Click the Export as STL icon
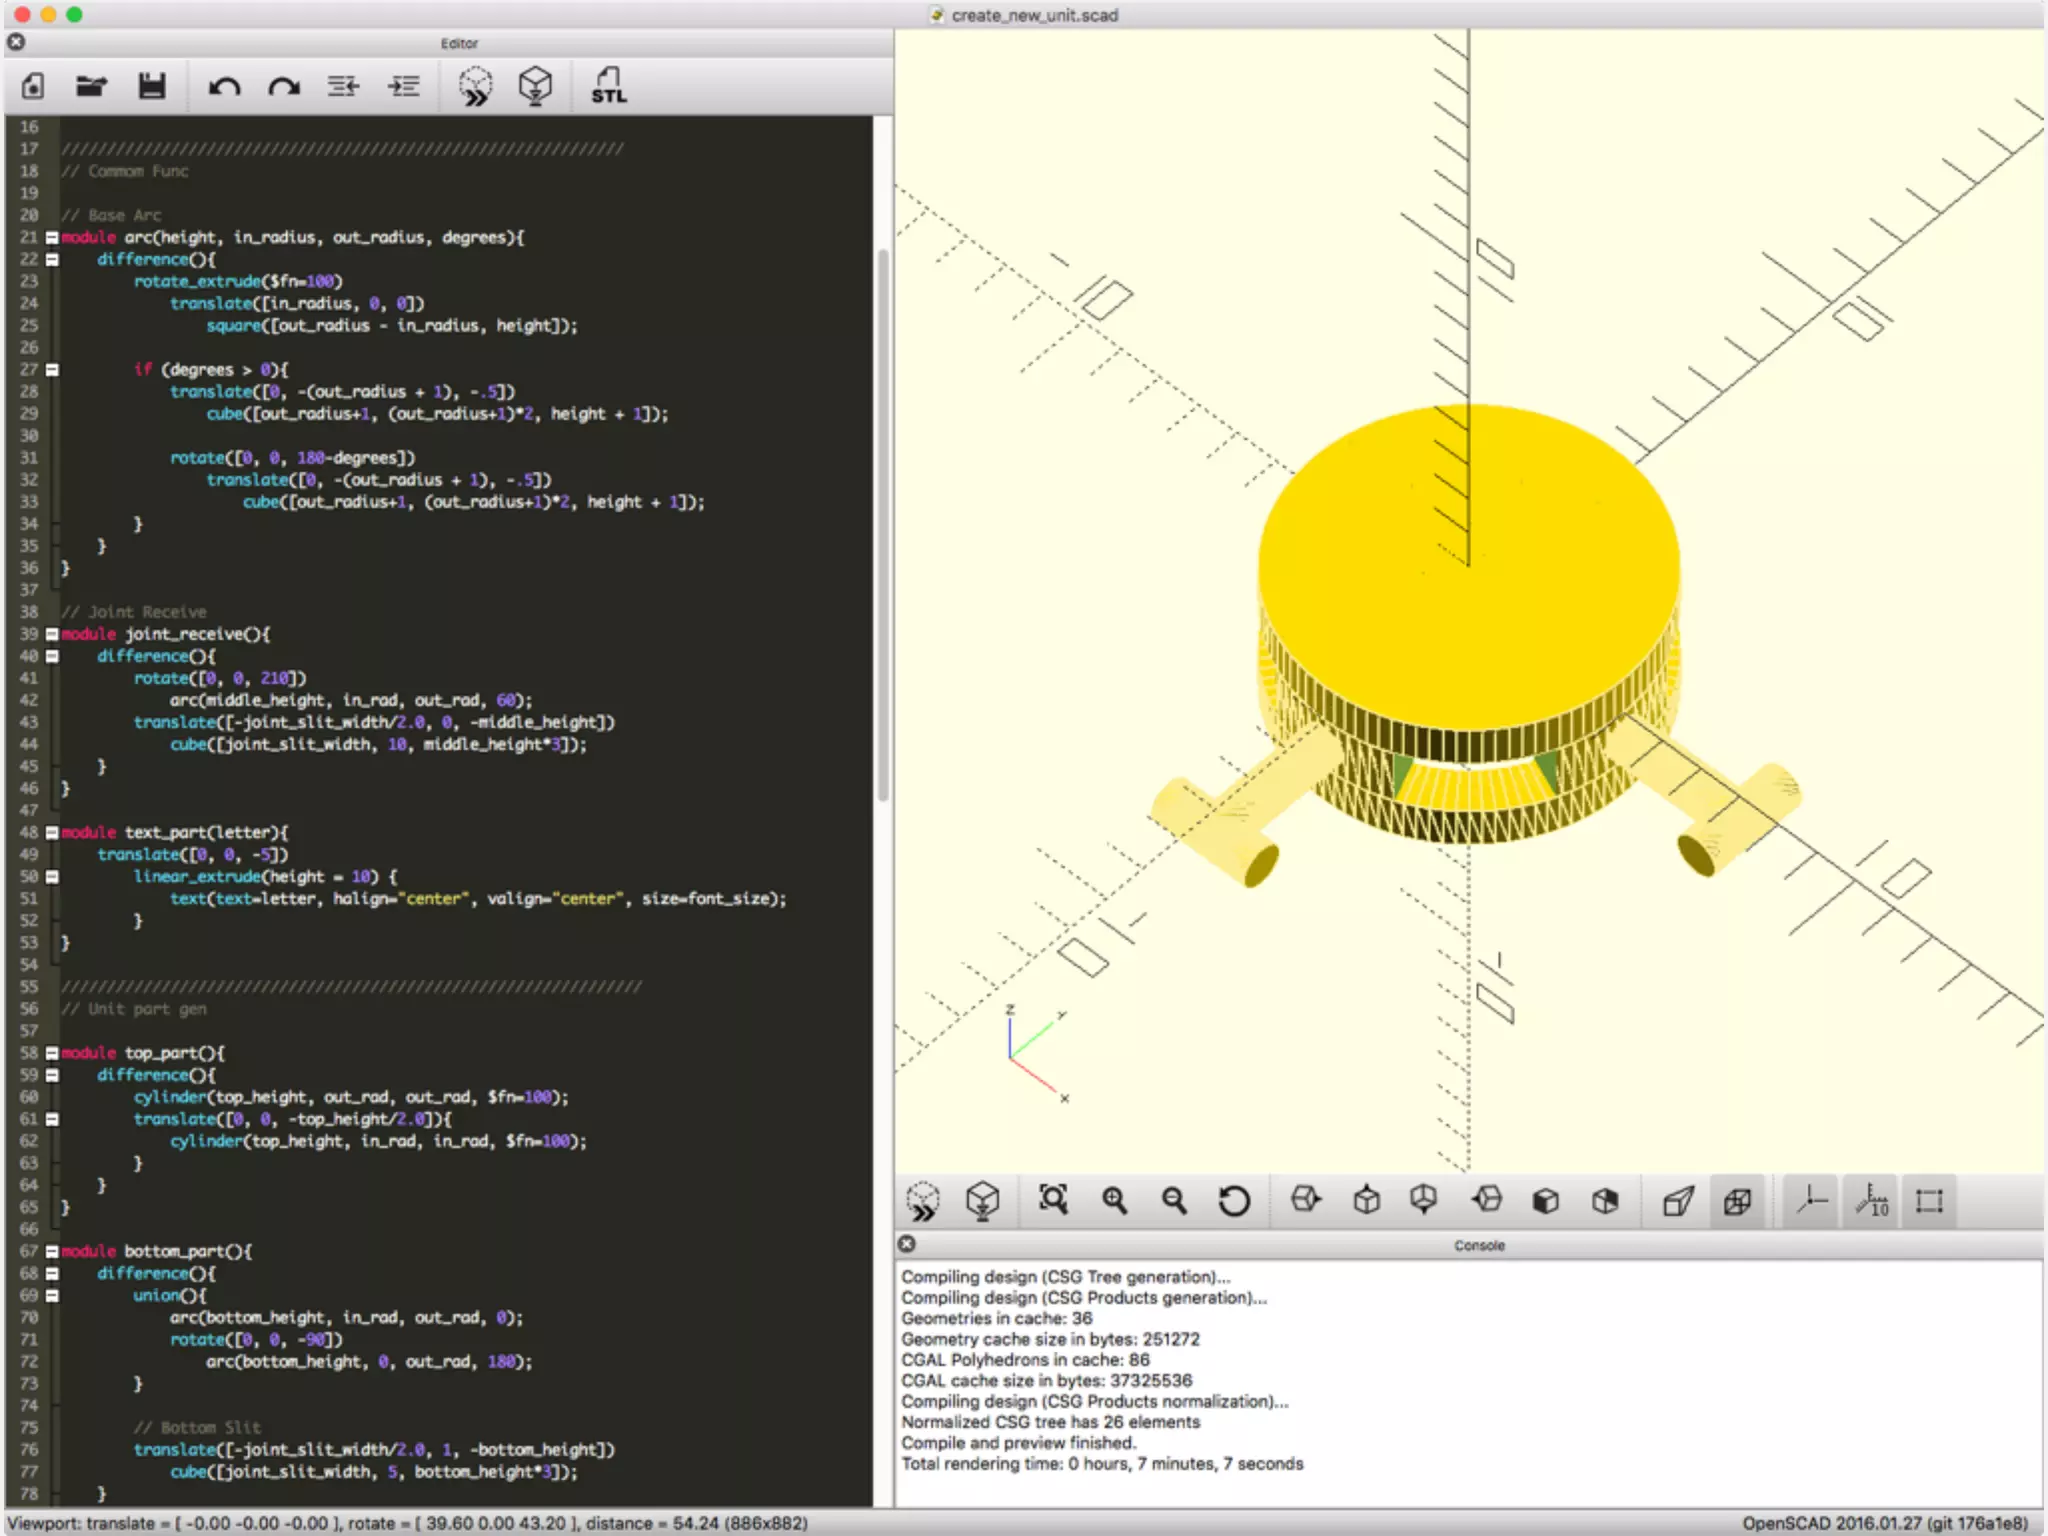 click(608, 86)
